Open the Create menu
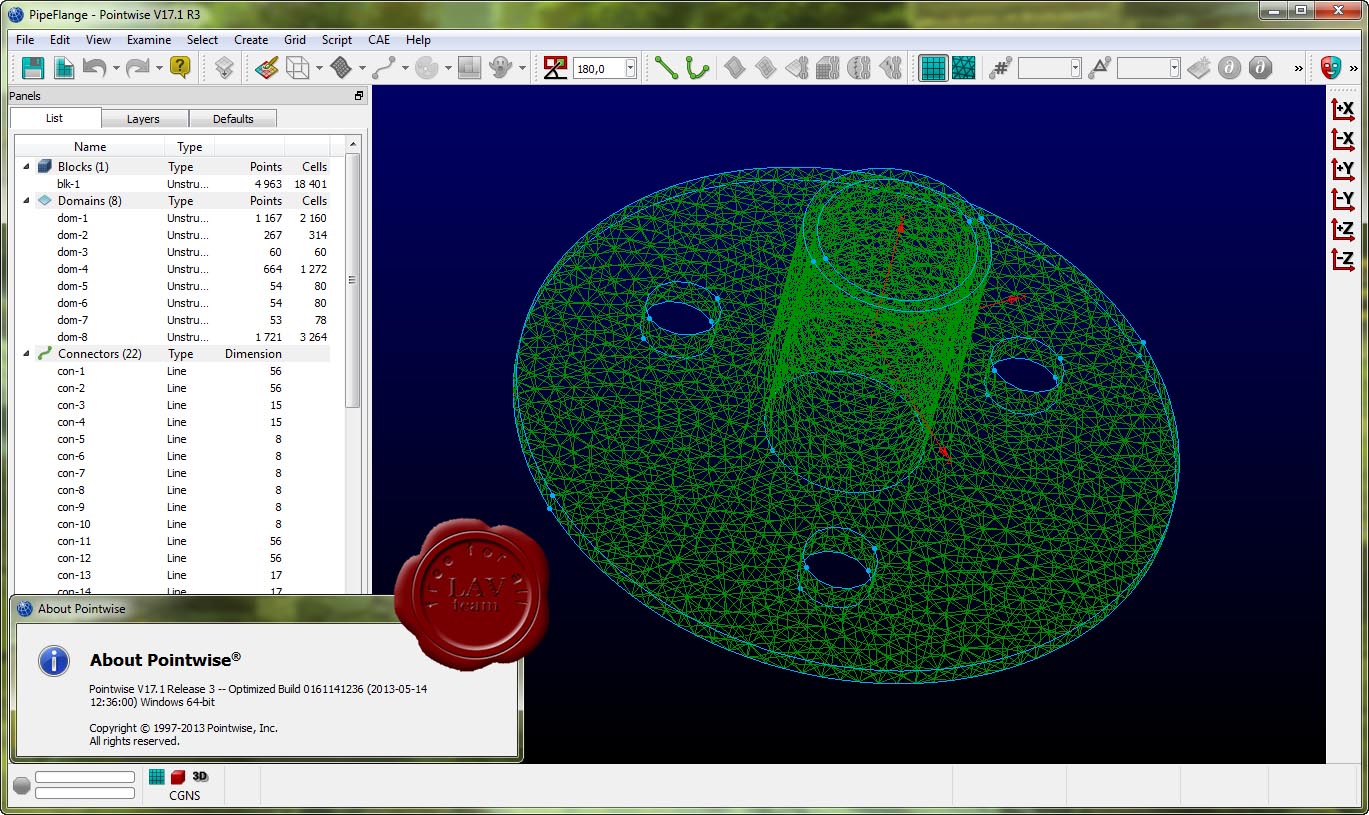Screen dimensions: 1369x815 (x=251, y=40)
